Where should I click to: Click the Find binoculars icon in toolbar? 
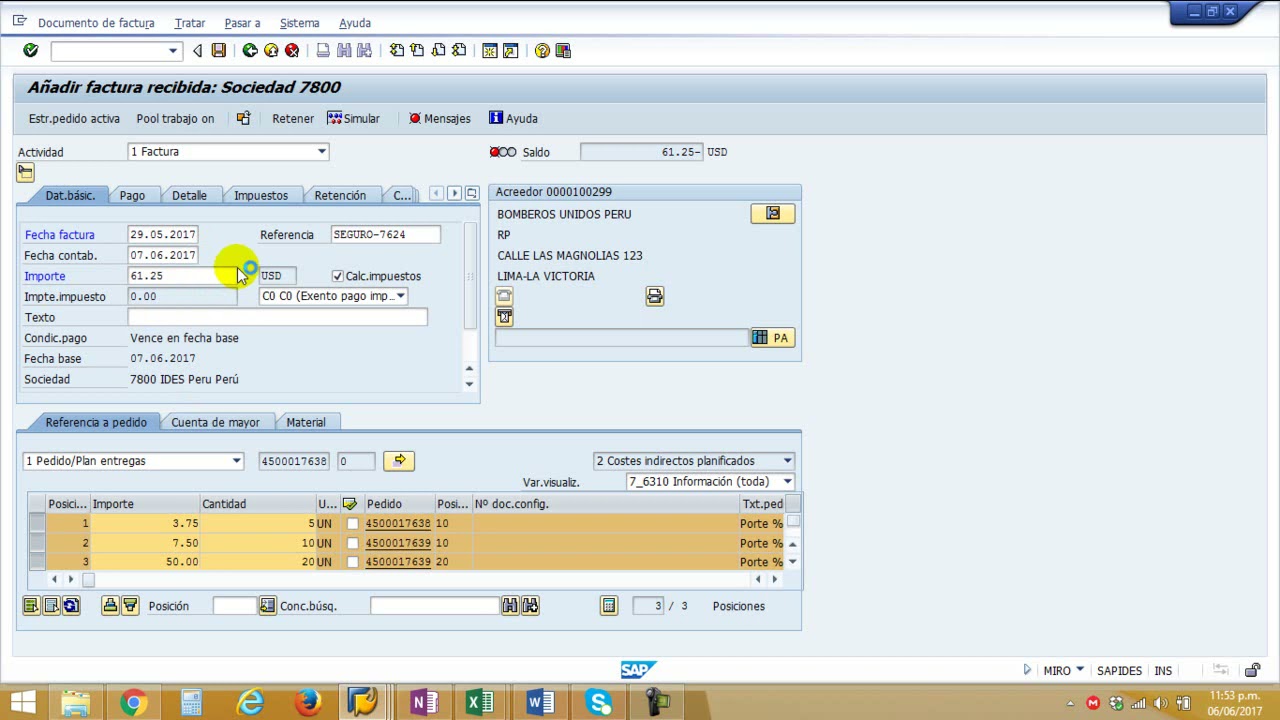pos(344,50)
